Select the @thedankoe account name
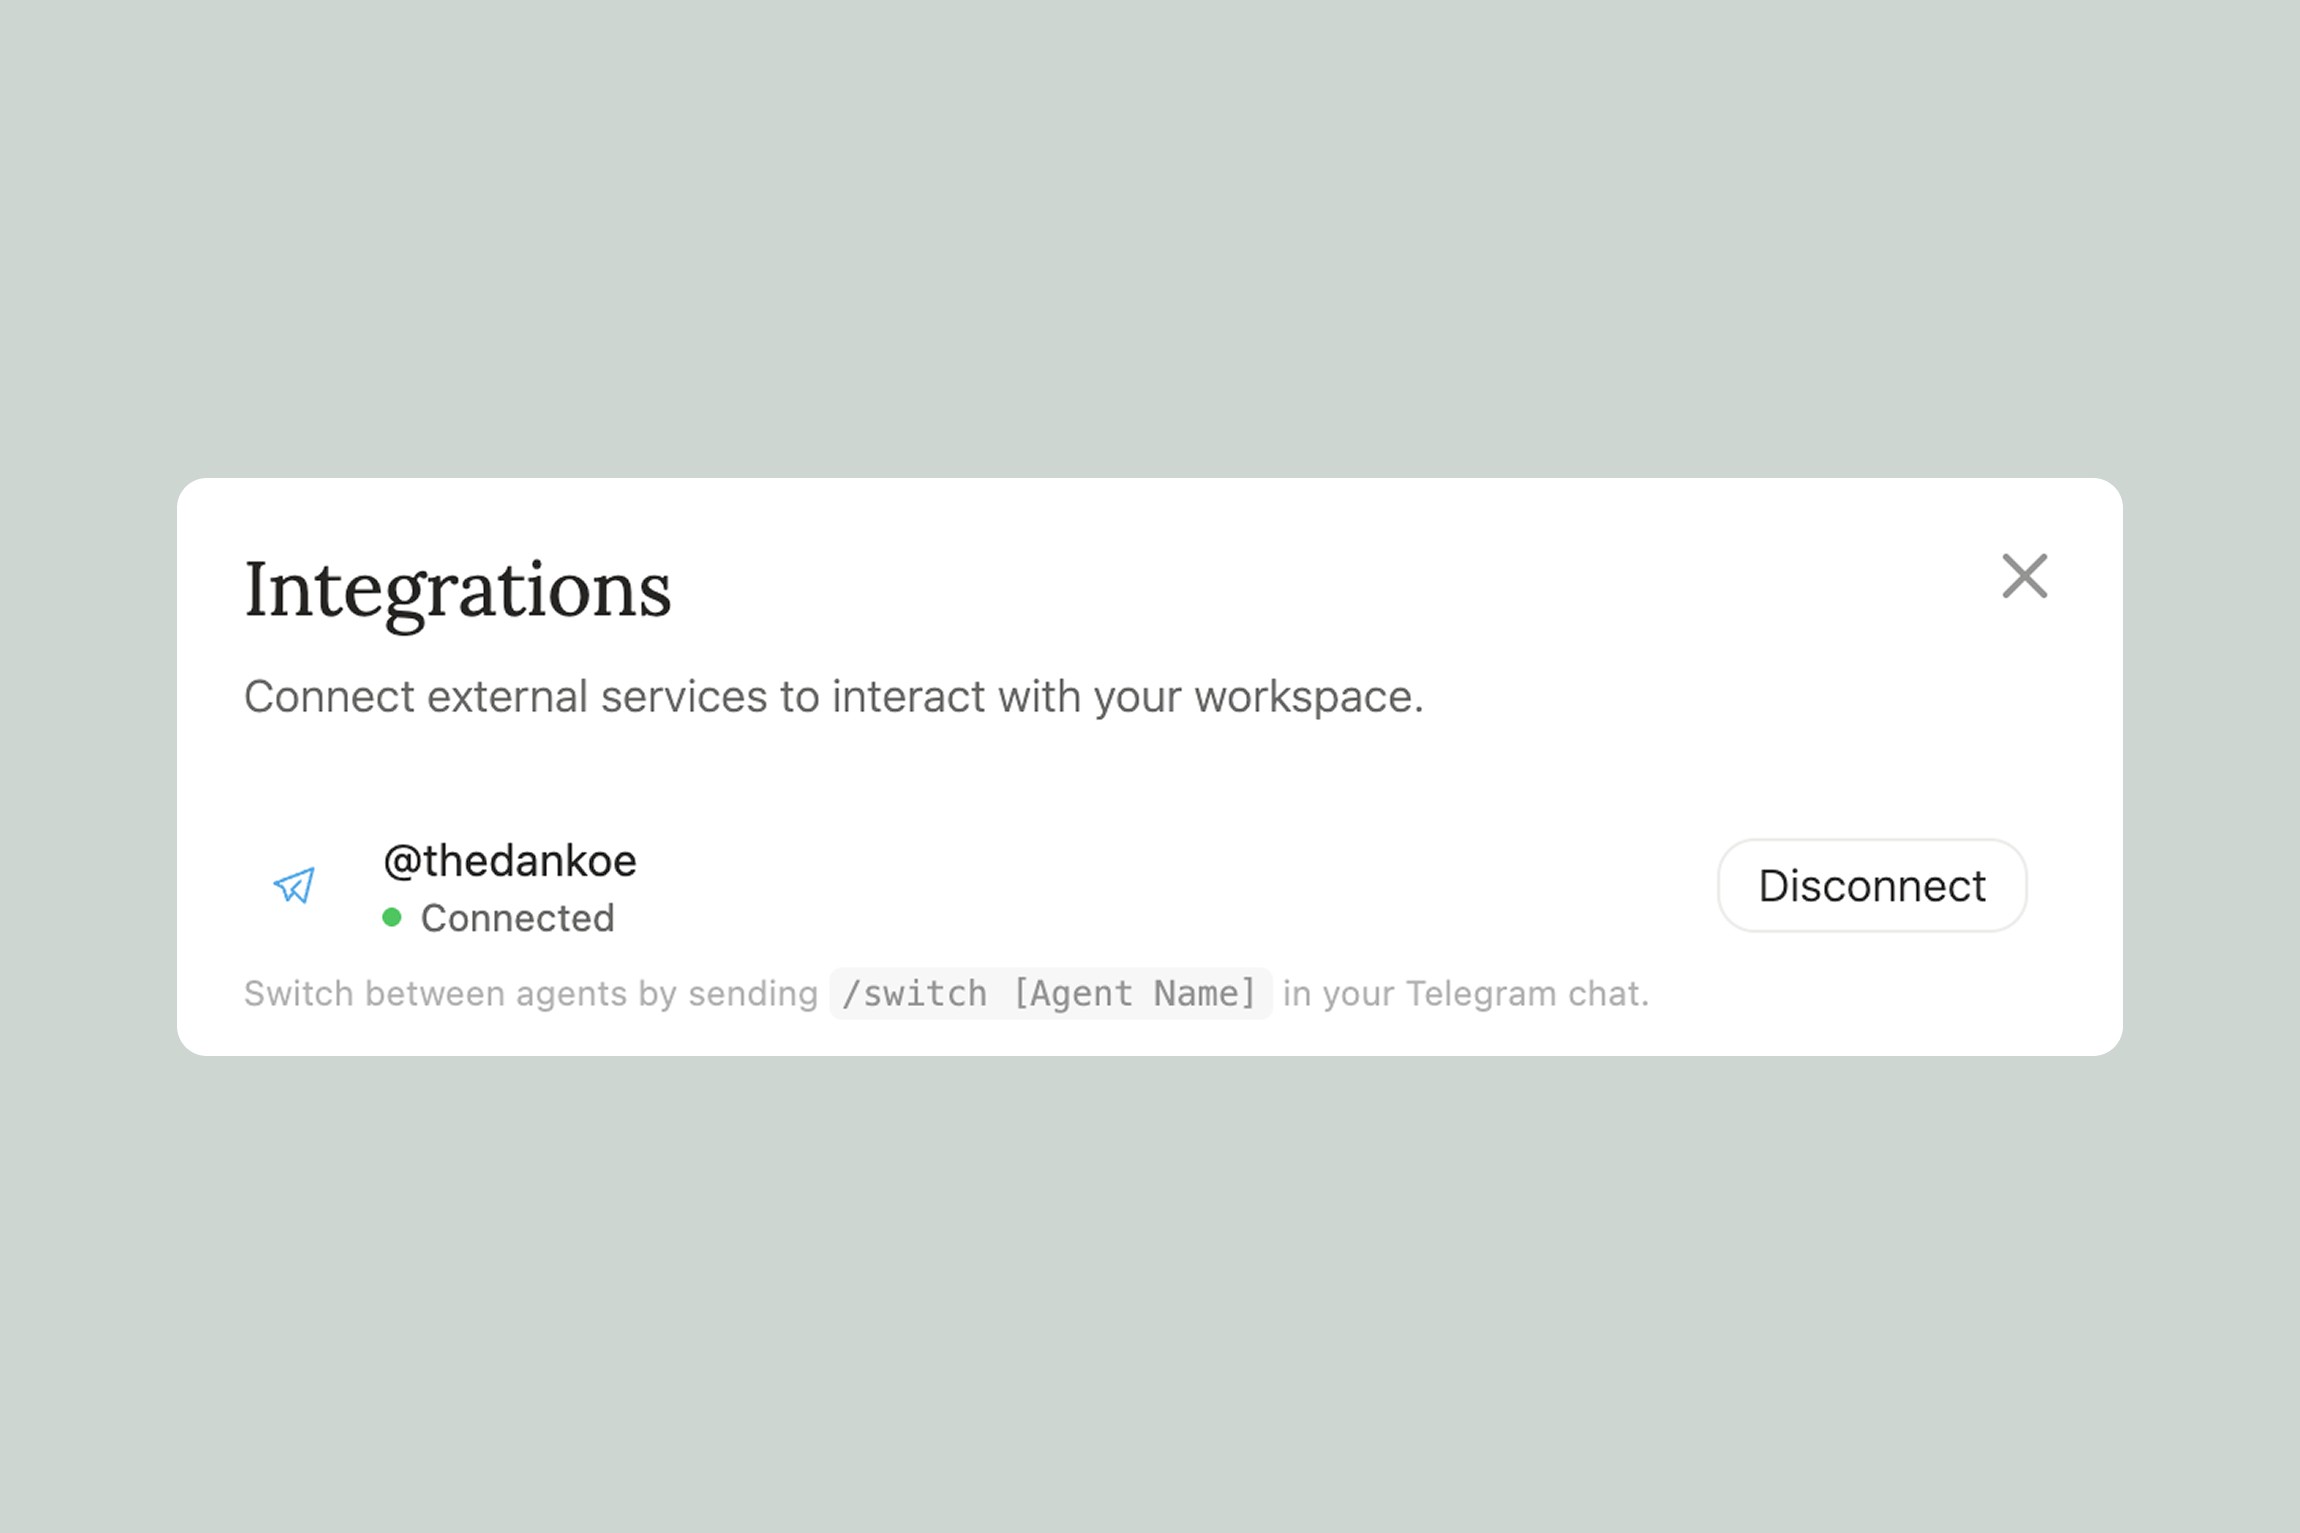Screen dimensions: 2300x1533 coord(509,861)
